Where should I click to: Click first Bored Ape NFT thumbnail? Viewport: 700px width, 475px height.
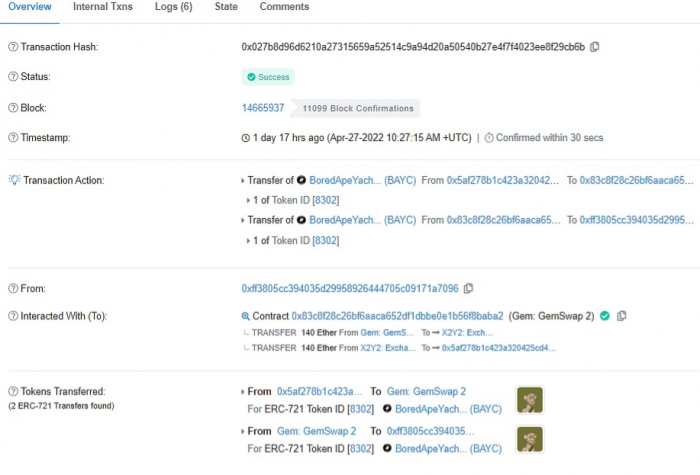[530, 400]
